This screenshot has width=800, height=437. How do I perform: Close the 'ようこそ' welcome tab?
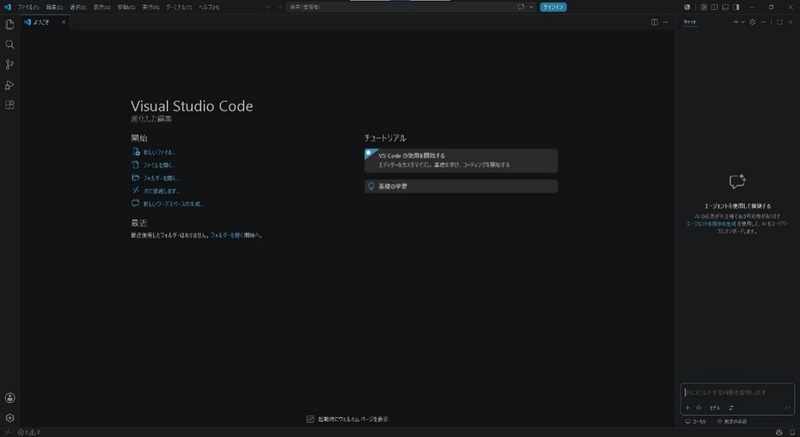click(63, 22)
